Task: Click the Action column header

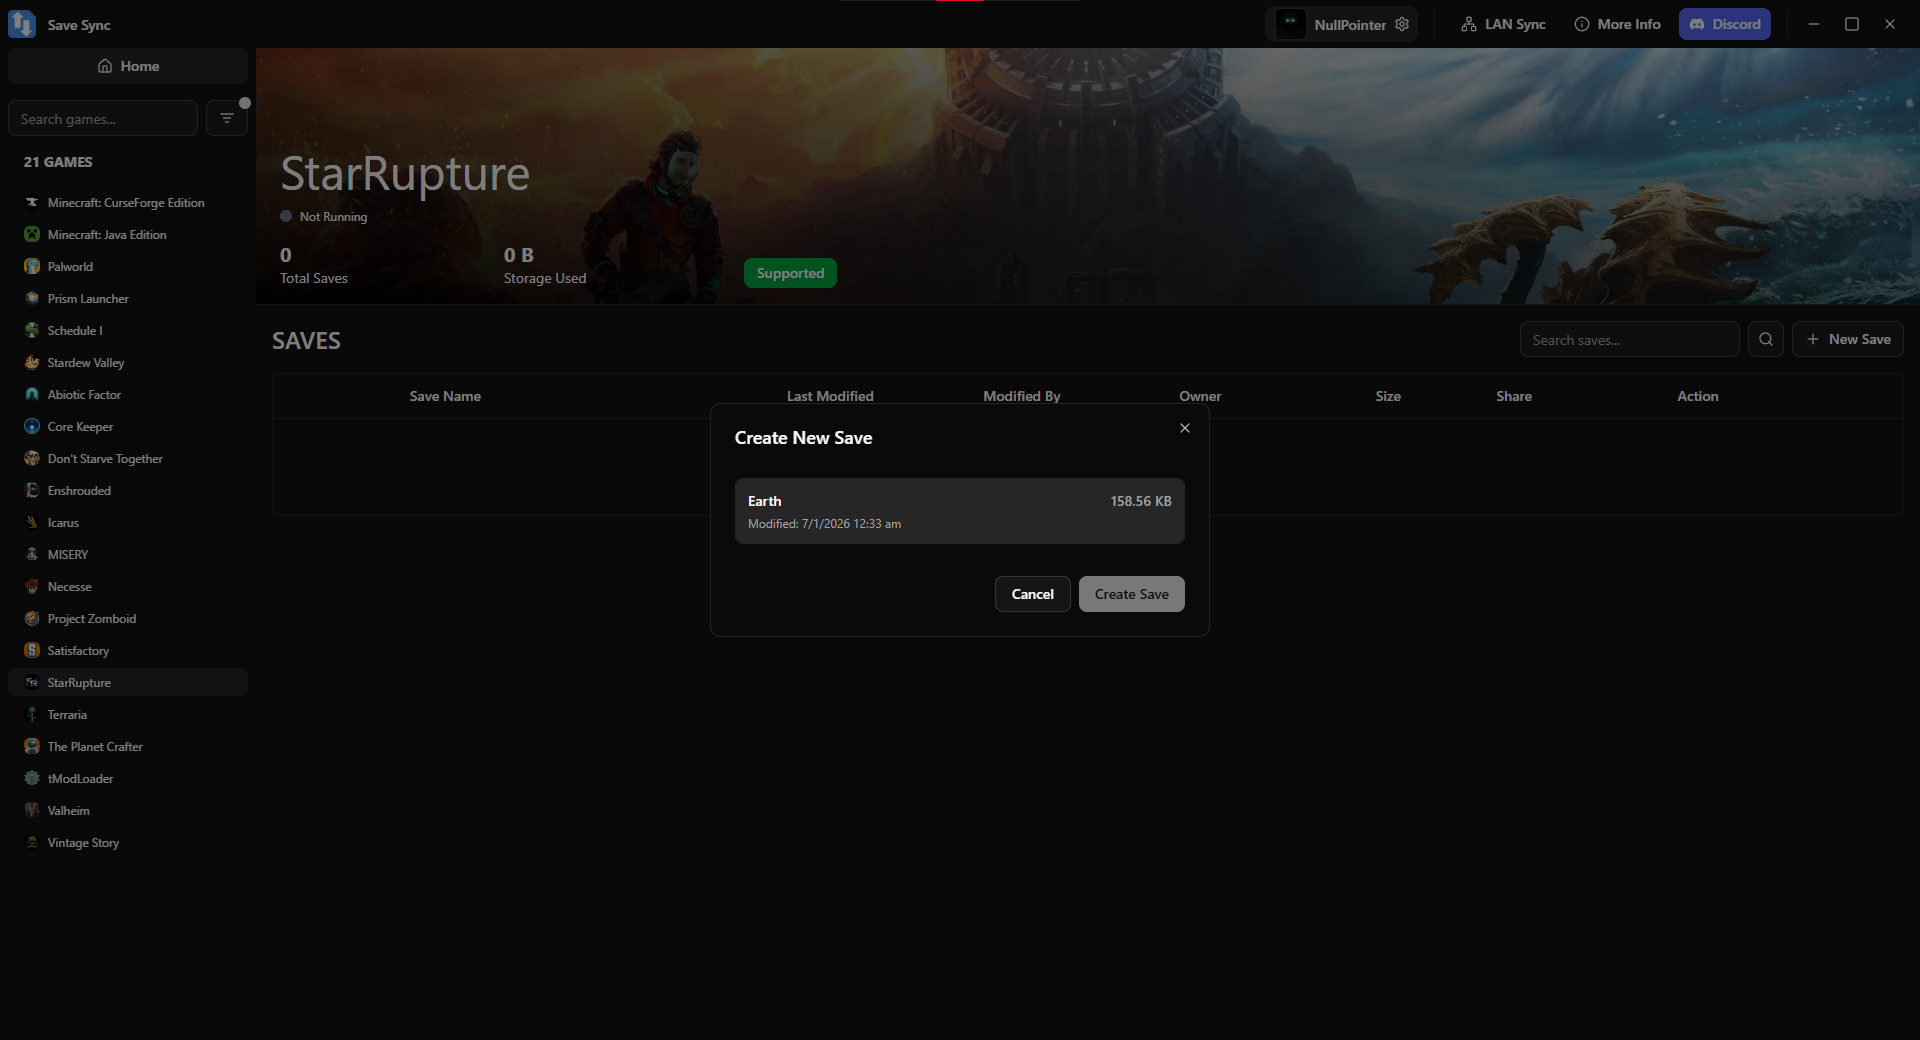Action: pos(1698,396)
